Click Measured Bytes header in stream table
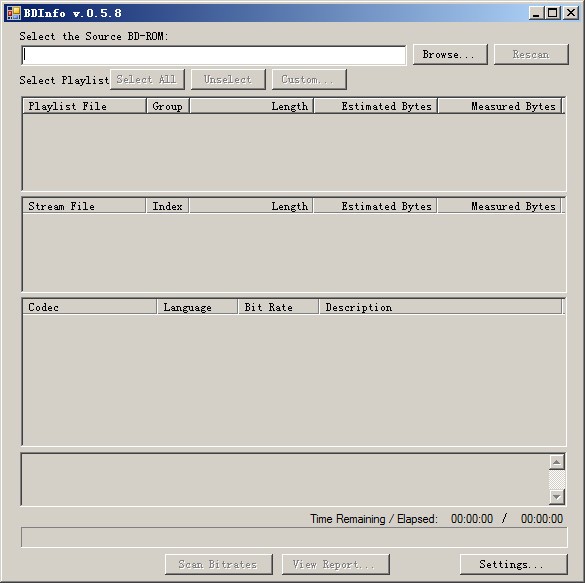Image resolution: width=585 pixels, height=583 pixels. pyautogui.click(x=500, y=206)
